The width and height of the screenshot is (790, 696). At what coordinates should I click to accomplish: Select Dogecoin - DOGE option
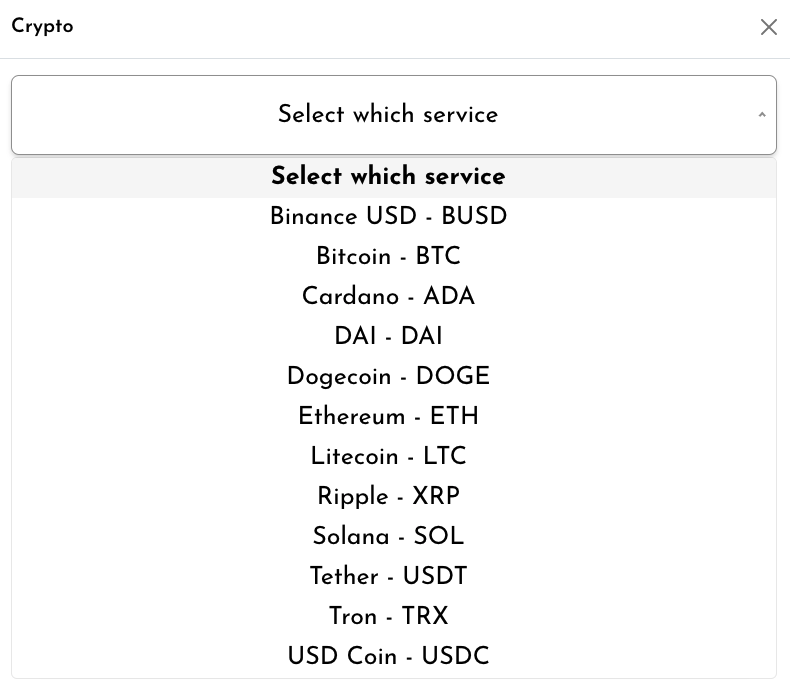pos(388,377)
